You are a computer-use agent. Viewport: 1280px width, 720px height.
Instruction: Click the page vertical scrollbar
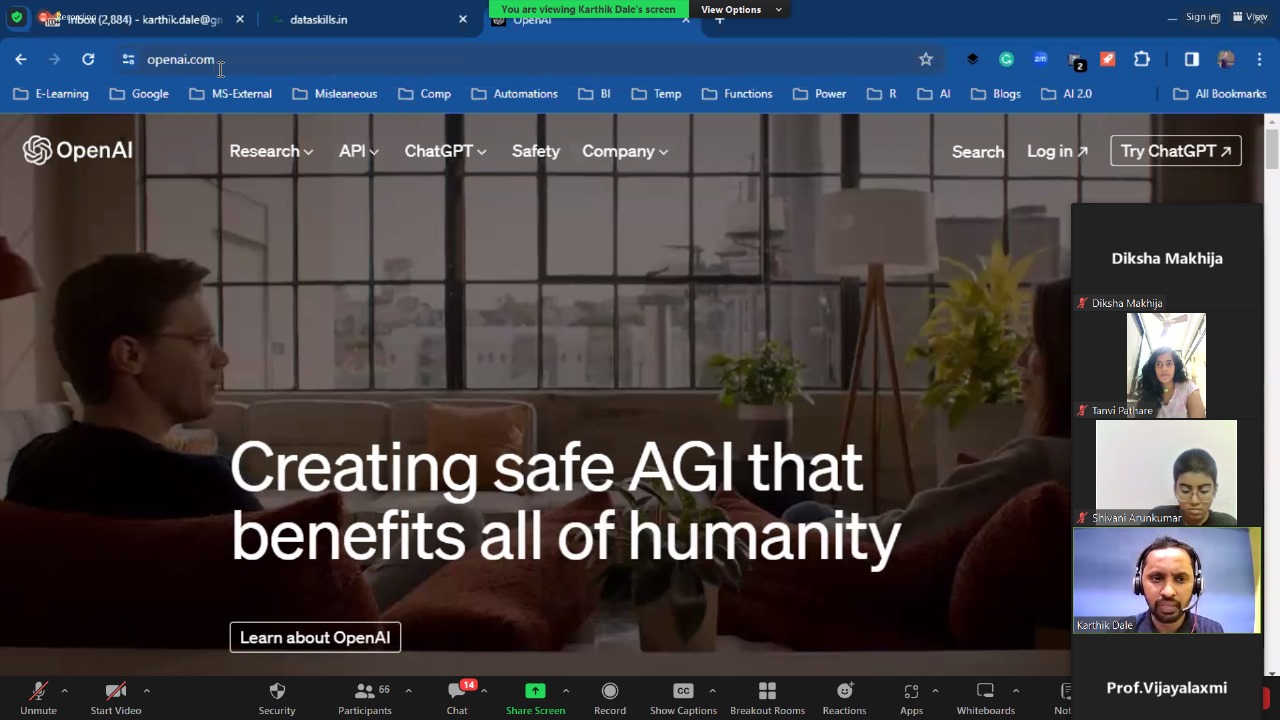[1272, 148]
